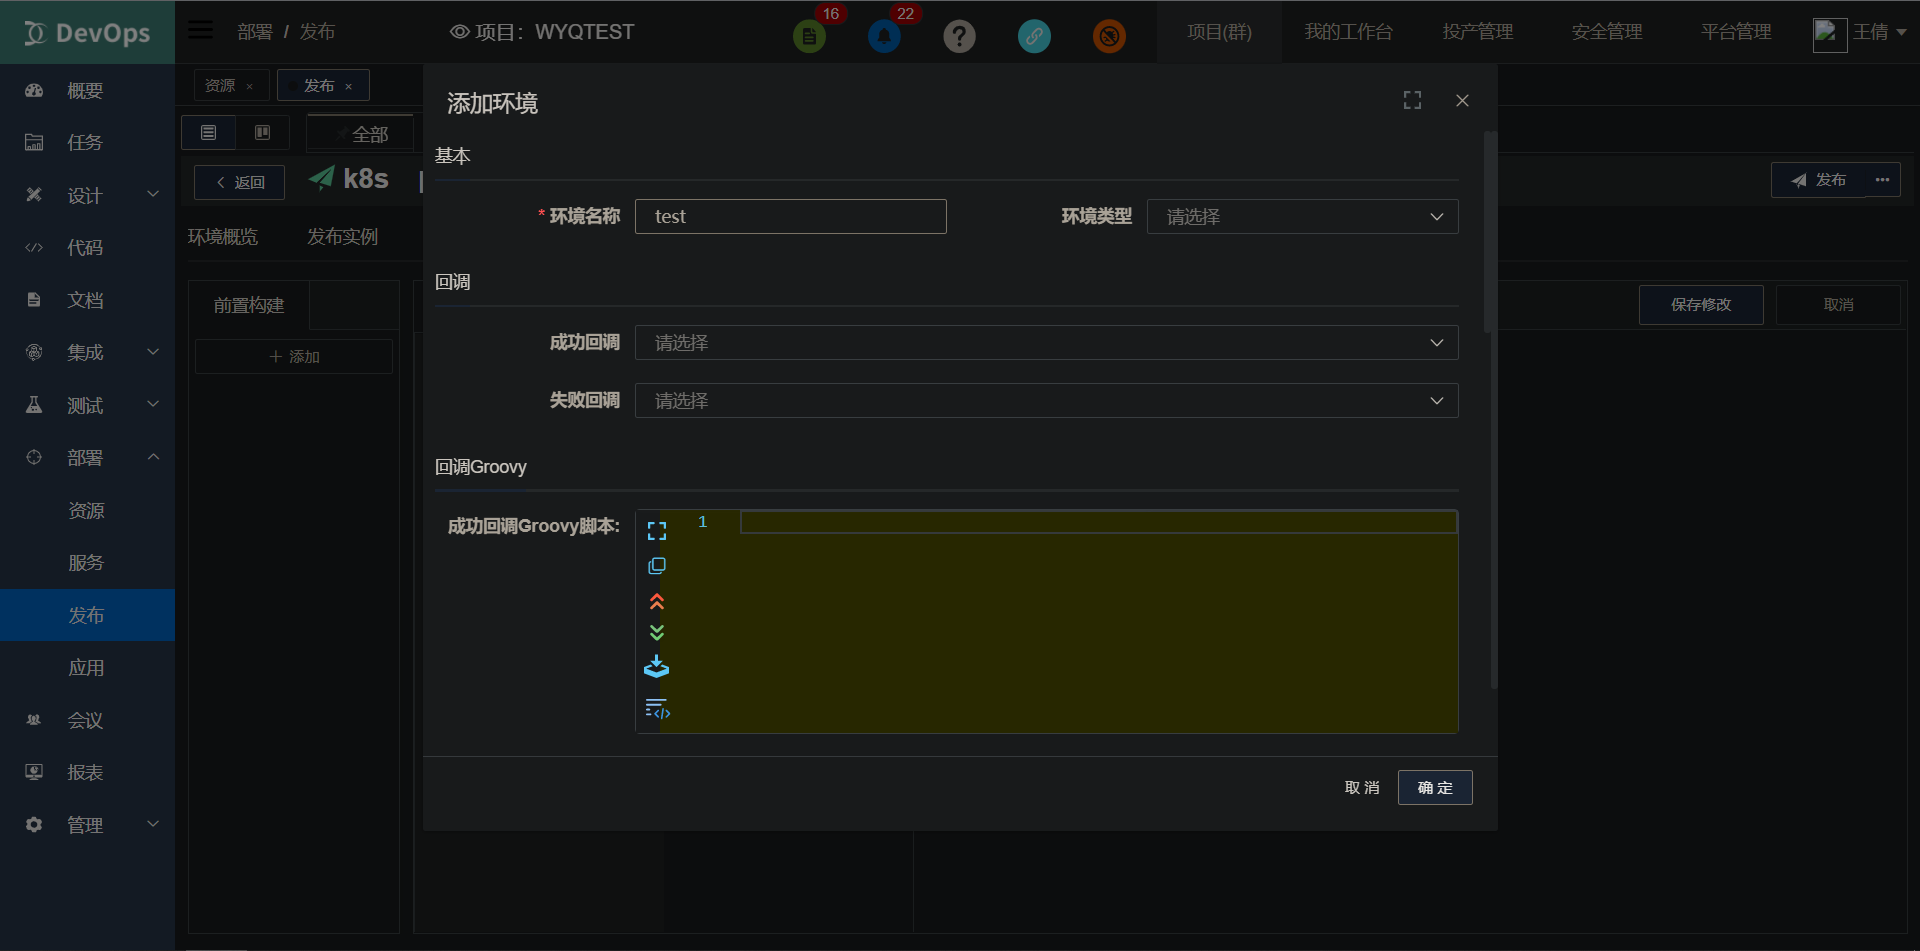Click the green expand-down arrows icon
This screenshot has width=1920, height=951.
[x=656, y=632]
